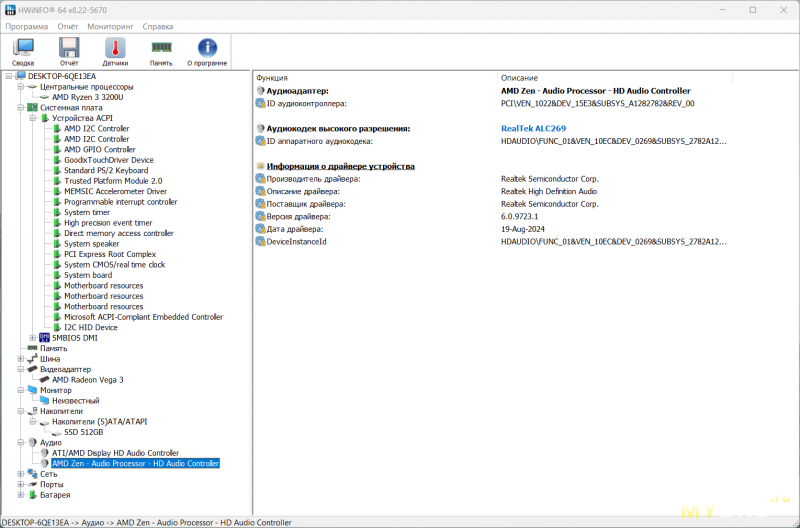Click the bus icon beside Шина
The width and height of the screenshot is (800, 528).
[x=32, y=359]
